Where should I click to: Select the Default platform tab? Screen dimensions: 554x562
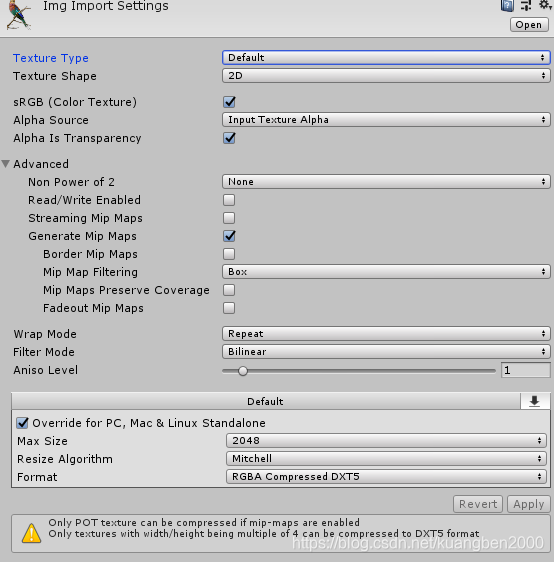[266, 401]
